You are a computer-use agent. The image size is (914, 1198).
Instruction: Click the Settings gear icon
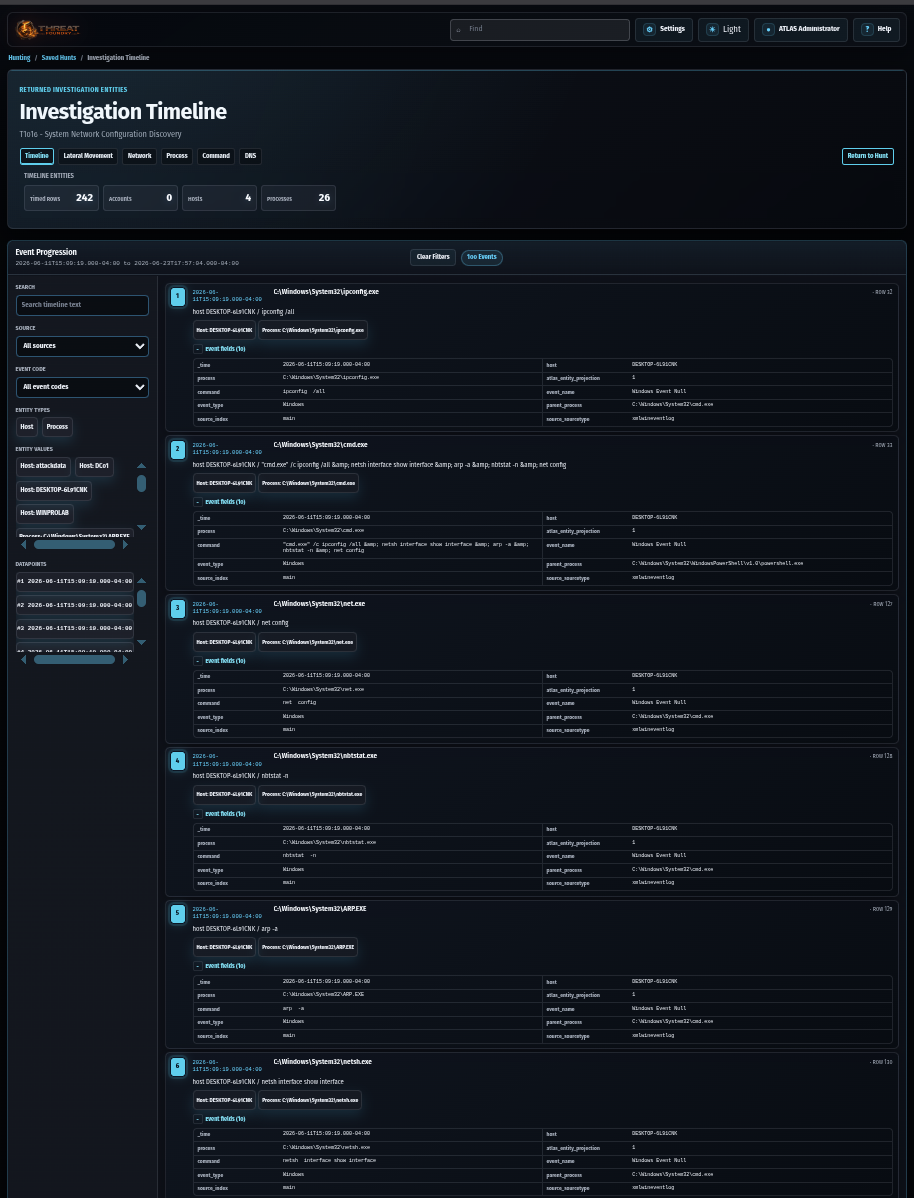coord(650,29)
